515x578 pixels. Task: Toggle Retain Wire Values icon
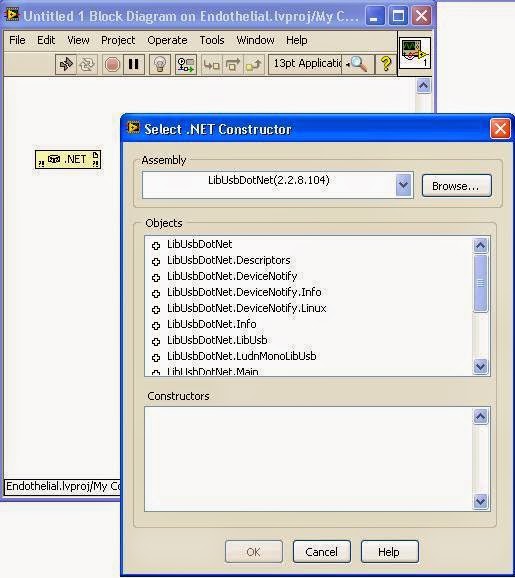[x=186, y=65]
